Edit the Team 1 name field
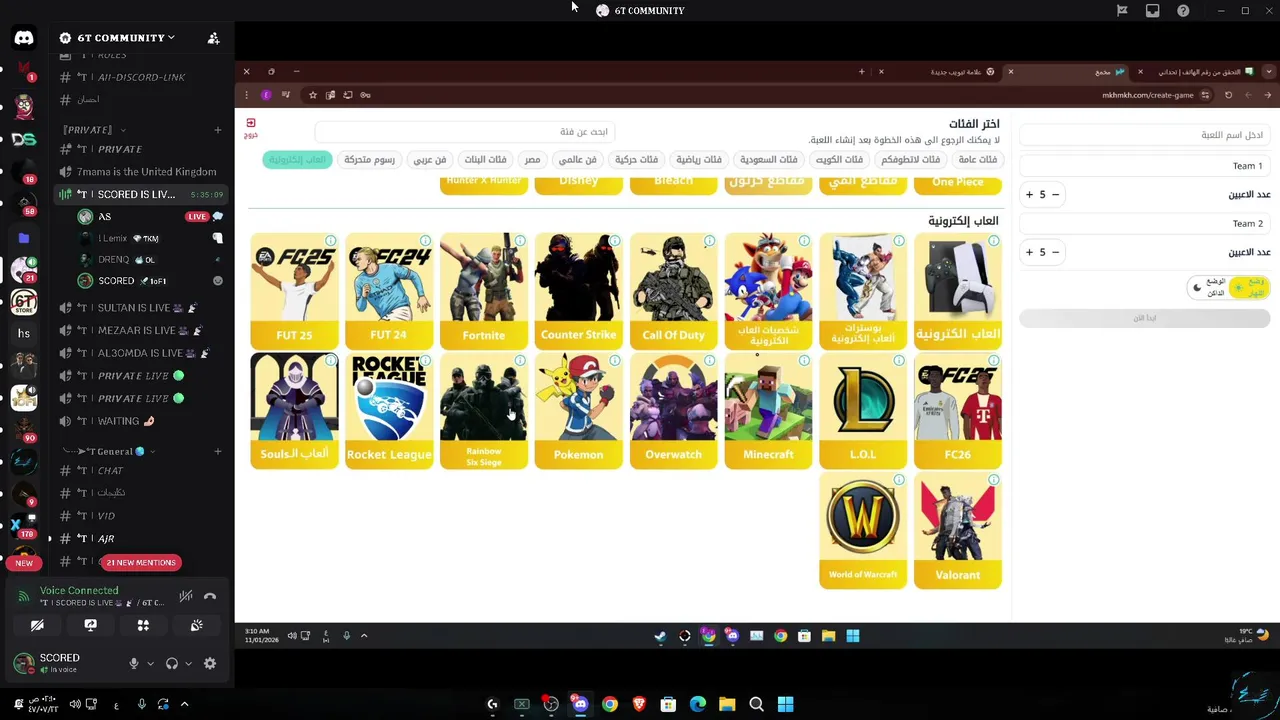 tap(1144, 166)
